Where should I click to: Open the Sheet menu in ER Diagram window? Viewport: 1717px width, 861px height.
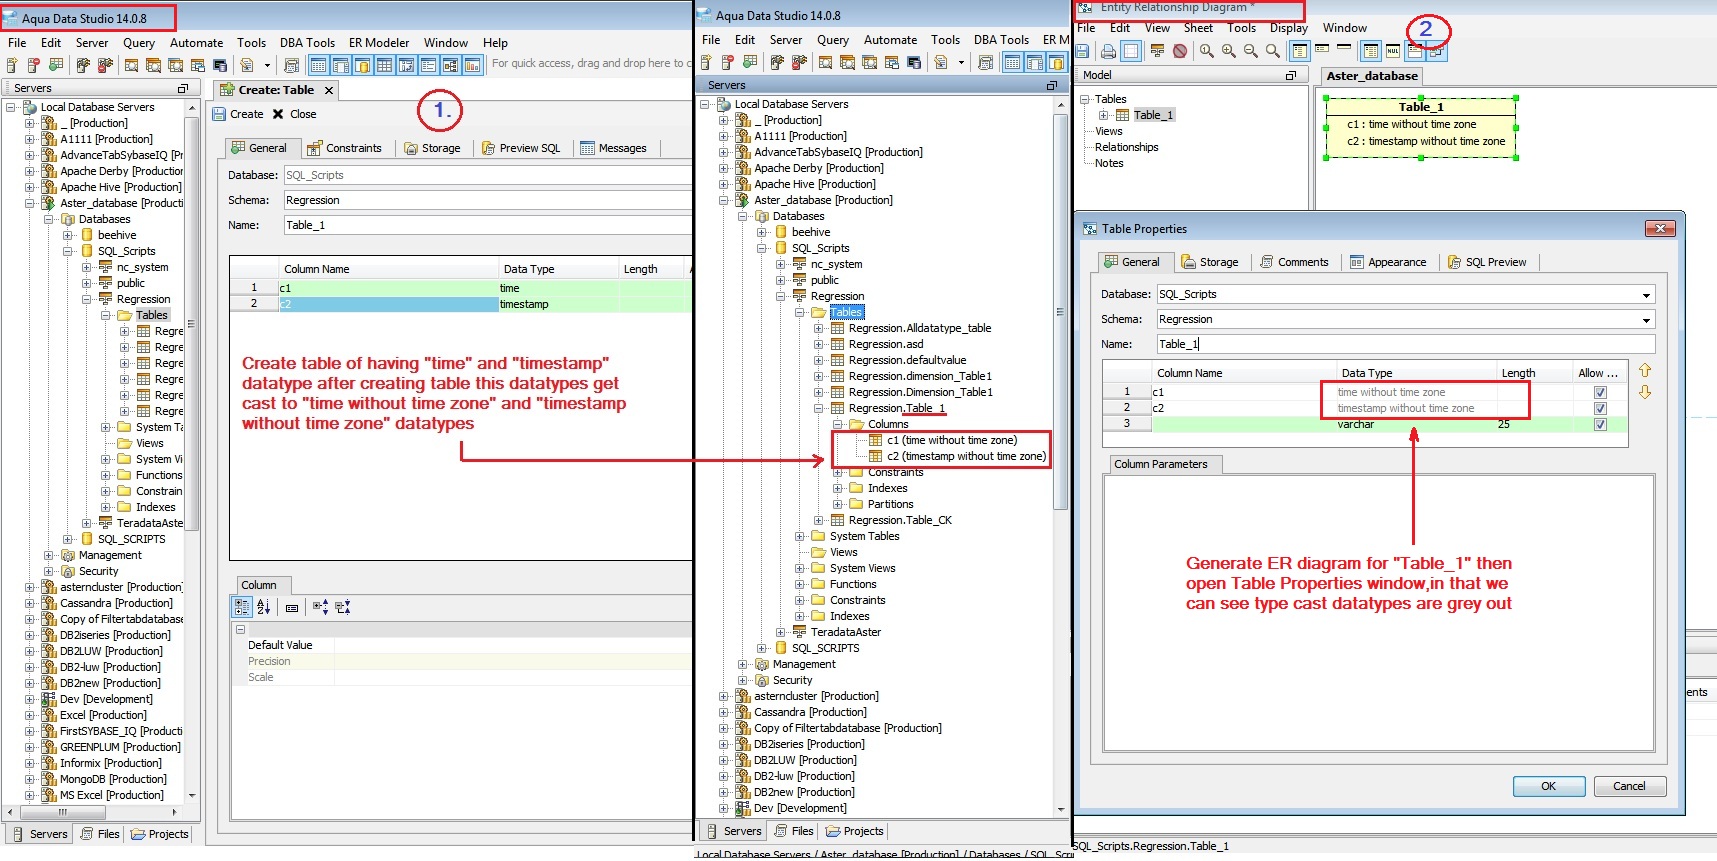(1198, 28)
